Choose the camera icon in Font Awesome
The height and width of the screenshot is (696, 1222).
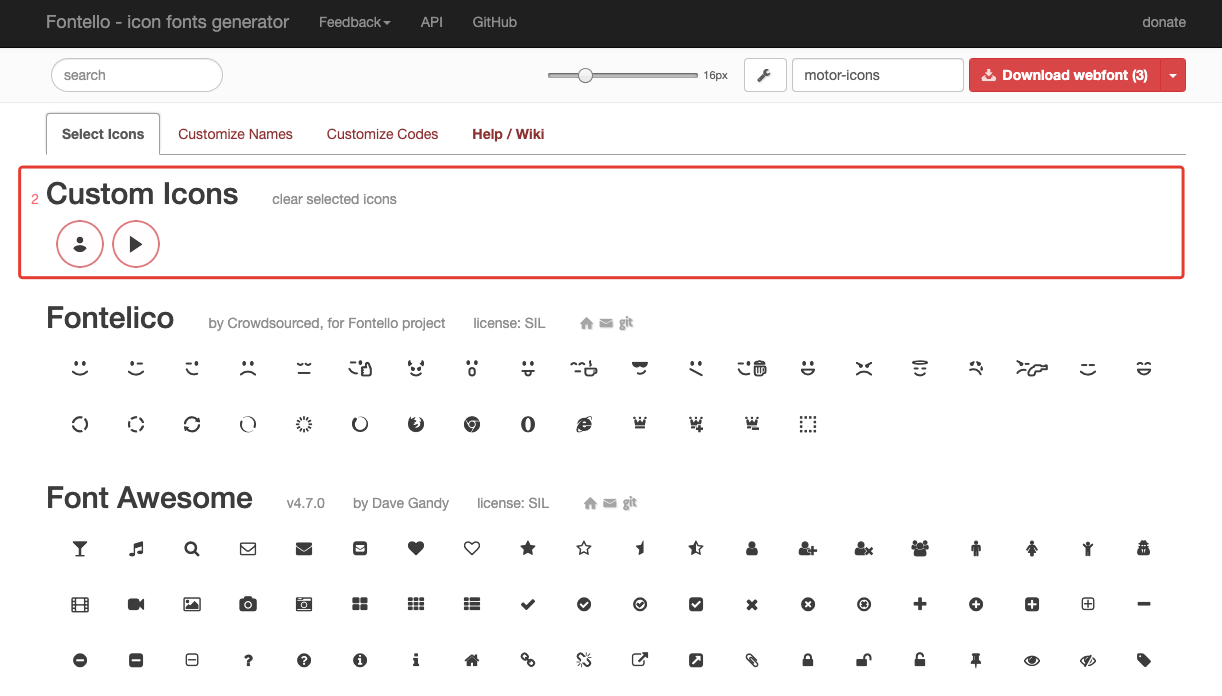pyautogui.click(x=248, y=604)
